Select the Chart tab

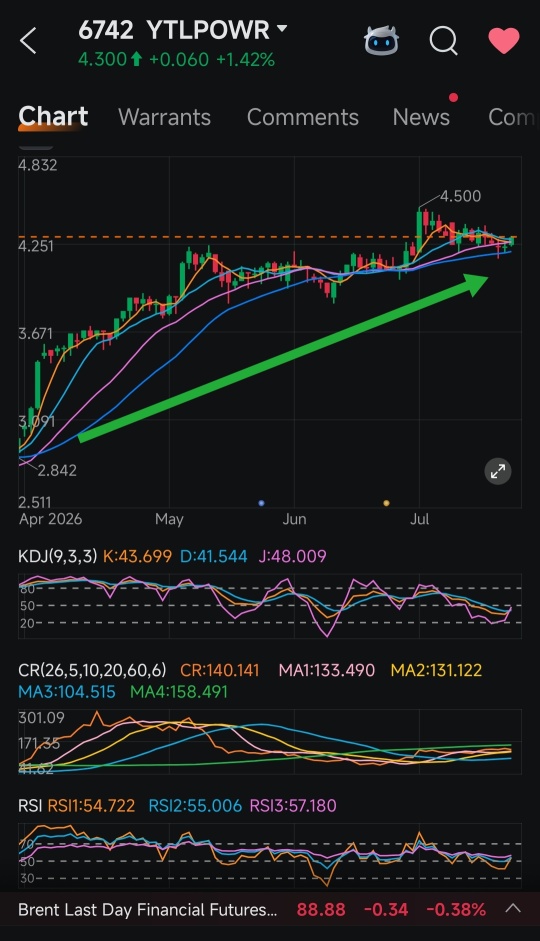(x=53, y=116)
